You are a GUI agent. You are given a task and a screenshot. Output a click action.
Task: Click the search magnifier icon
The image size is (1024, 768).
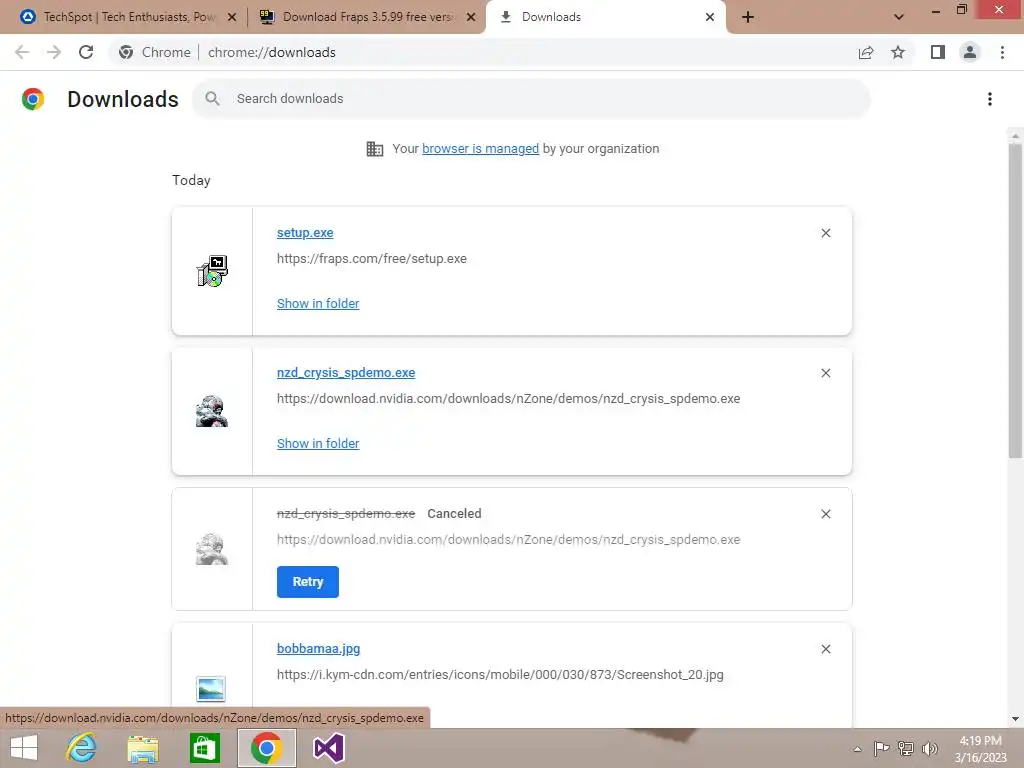[212, 99]
